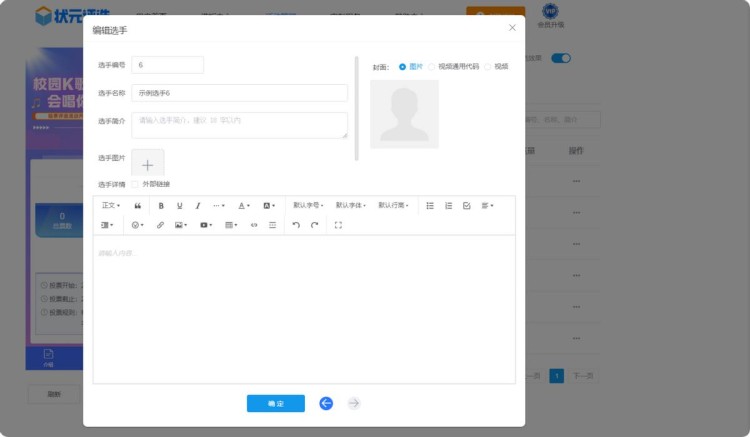
Task: Toggle bold formatting in the editor
Action: (x=161, y=205)
